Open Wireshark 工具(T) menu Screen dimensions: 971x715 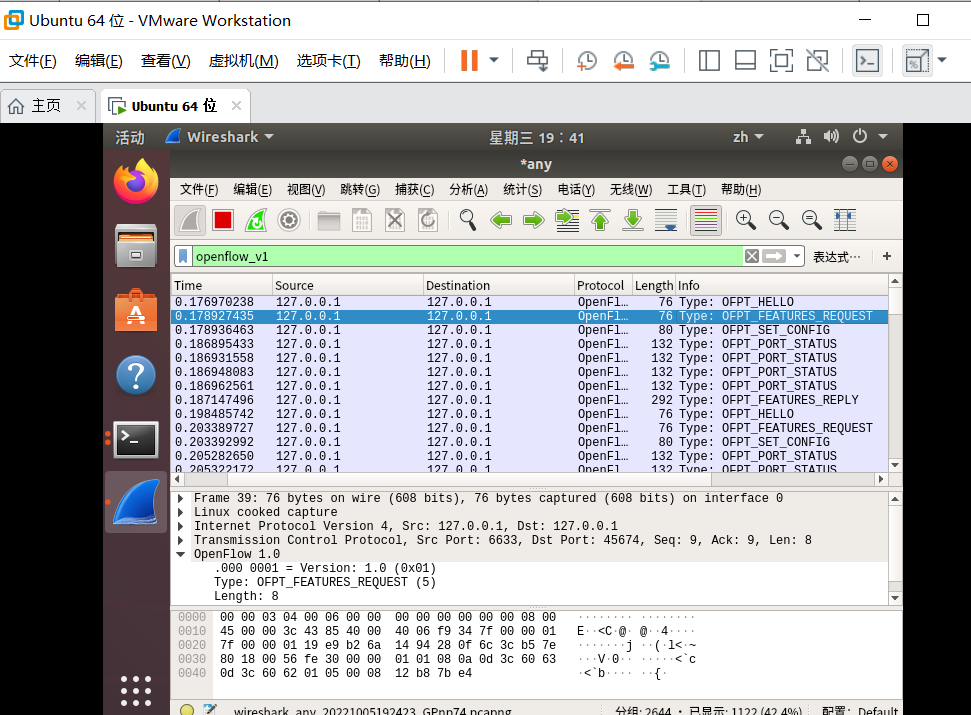click(x=686, y=189)
